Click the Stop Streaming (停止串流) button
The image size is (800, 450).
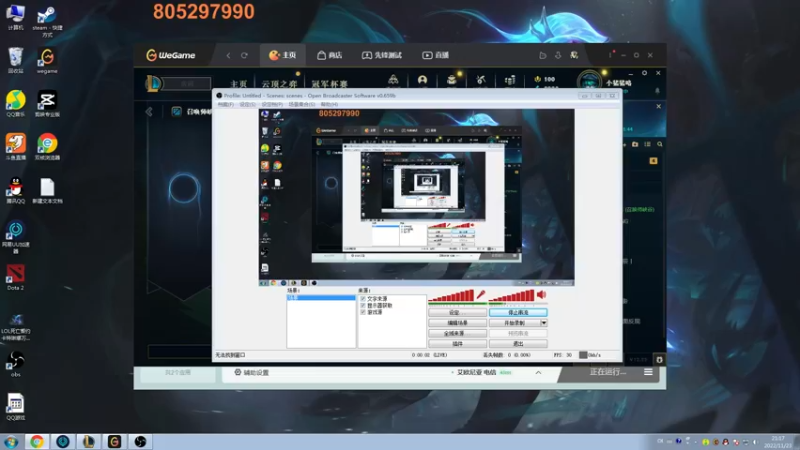[518, 312]
